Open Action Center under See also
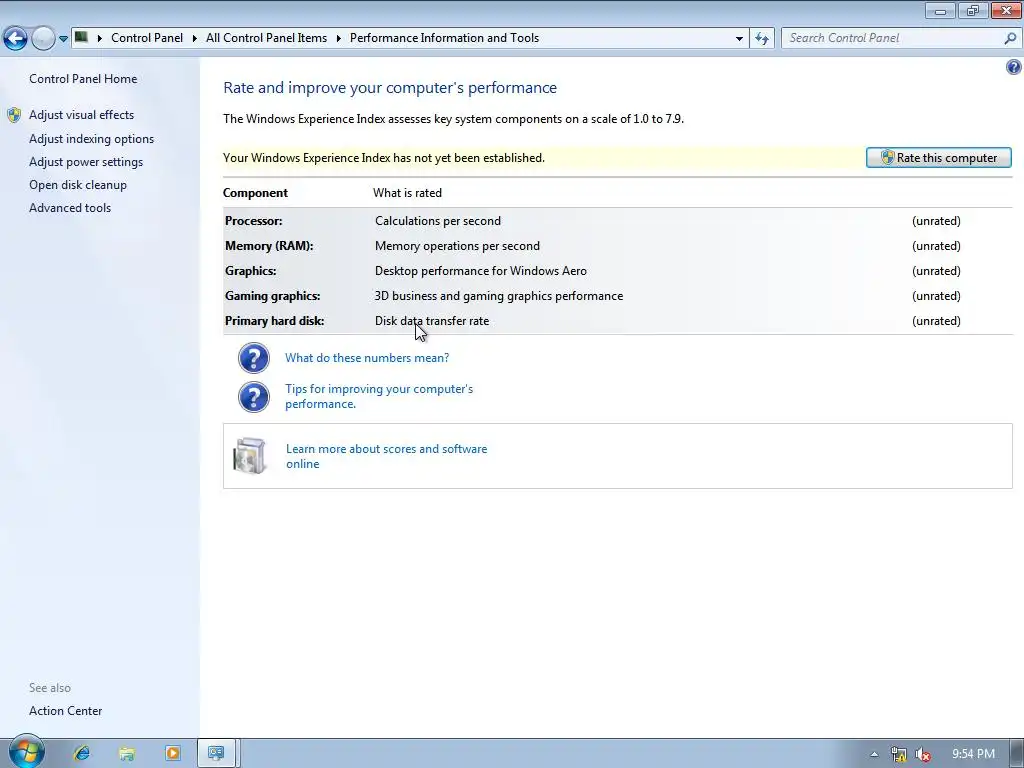Image resolution: width=1024 pixels, height=768 pixels. click(65, 711)
